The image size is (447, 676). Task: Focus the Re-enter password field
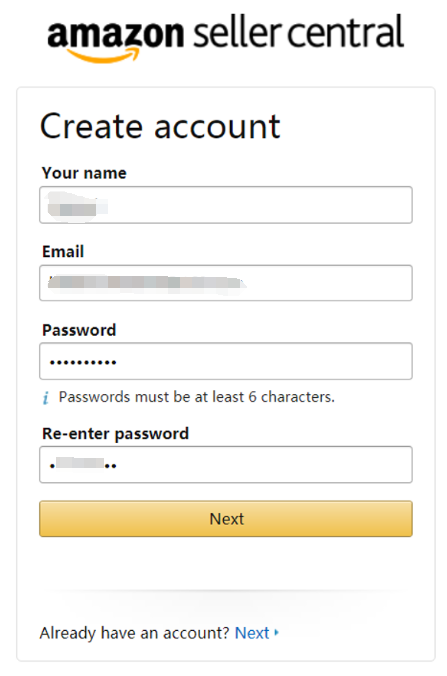point(226,465)
